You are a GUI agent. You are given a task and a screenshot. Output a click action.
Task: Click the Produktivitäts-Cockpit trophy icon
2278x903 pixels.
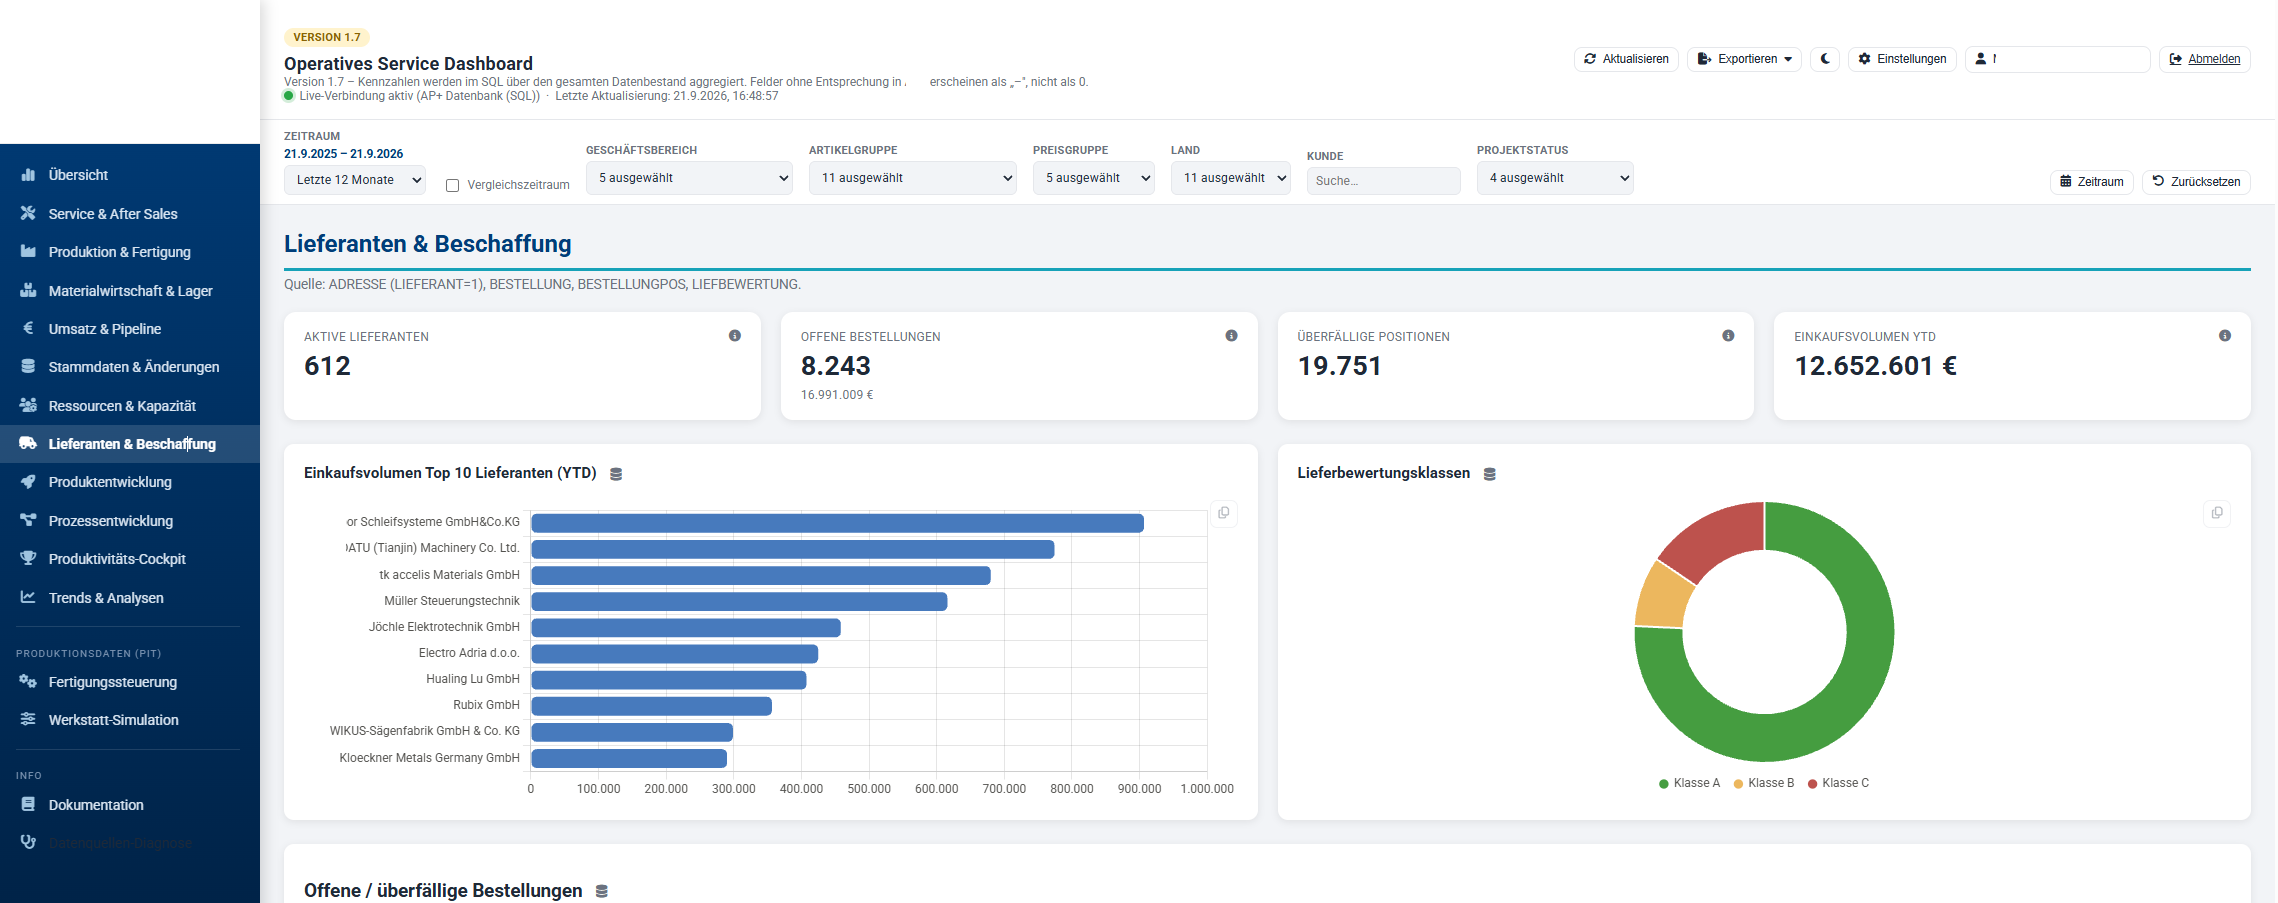point(28,558)
